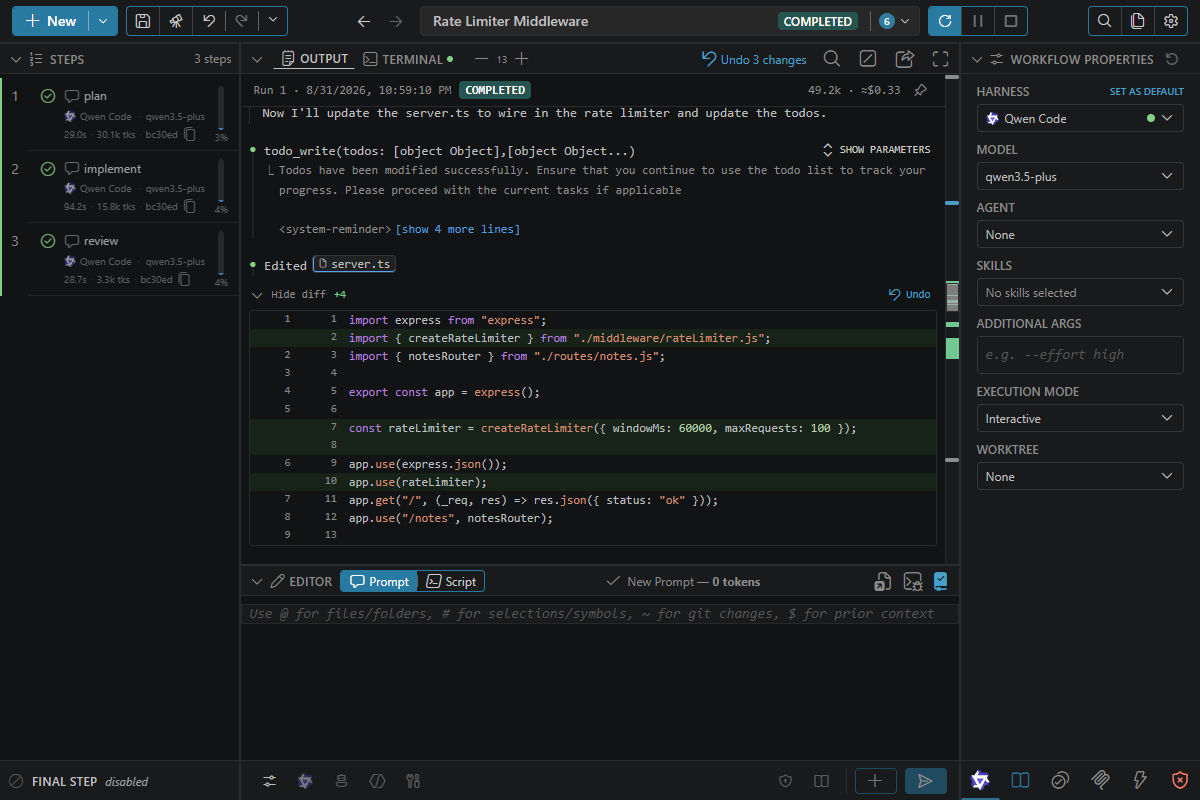Copy commit hash for the review step
Screen dimensions: 1200x800
click(x=184, y=280)
